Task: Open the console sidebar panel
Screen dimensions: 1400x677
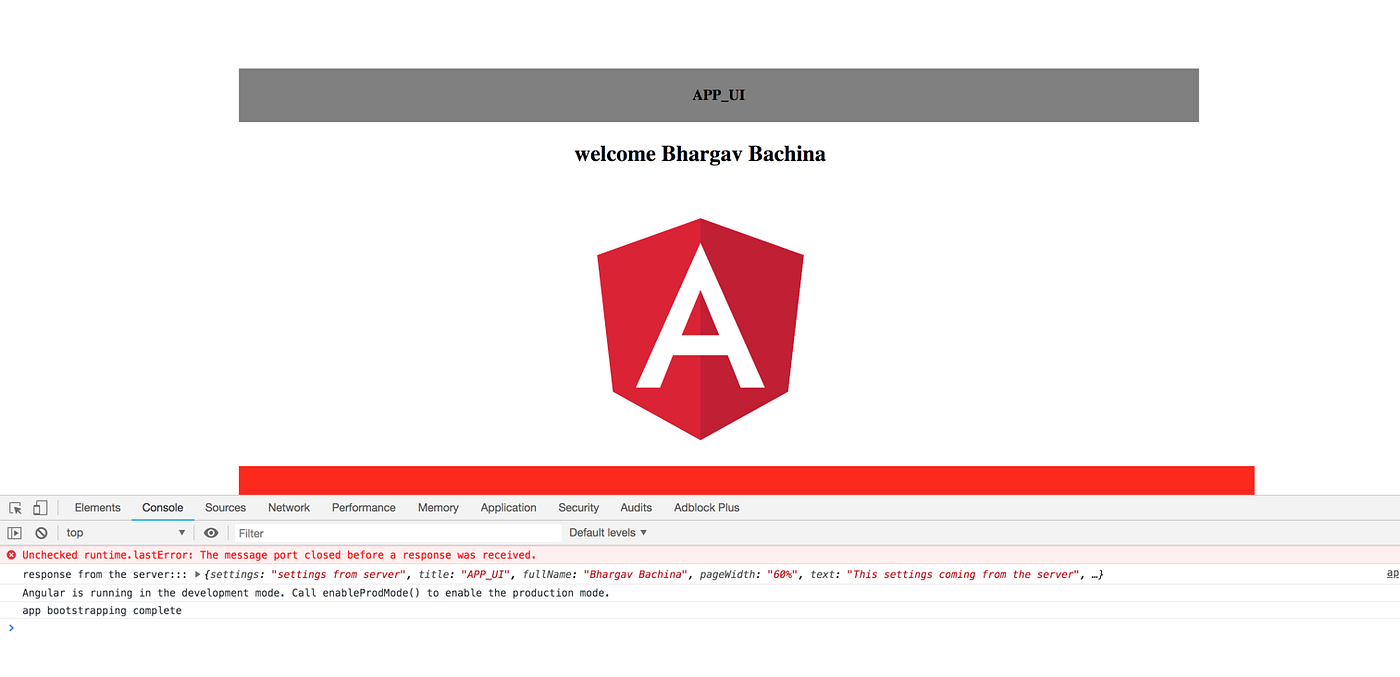Action: pos(14,532)
